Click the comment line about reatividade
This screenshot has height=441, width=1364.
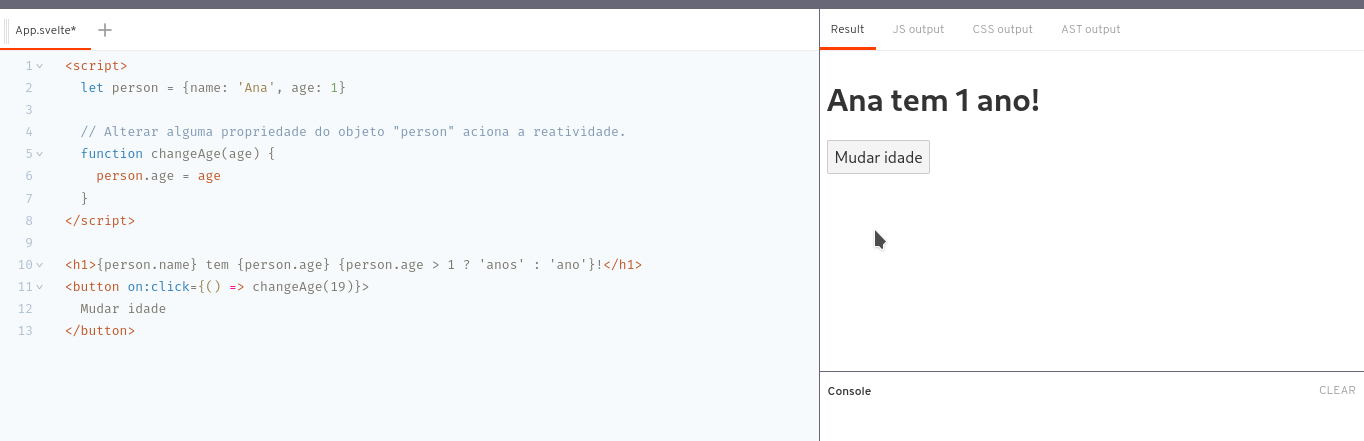tap(353, 132)
